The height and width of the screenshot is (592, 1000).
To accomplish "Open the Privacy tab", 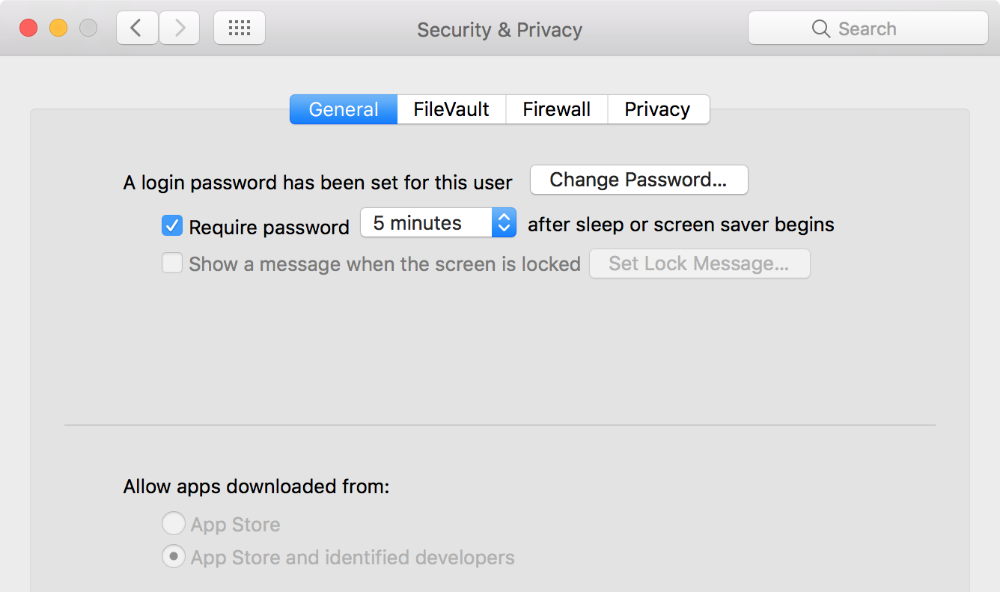I will pos(657,110).
